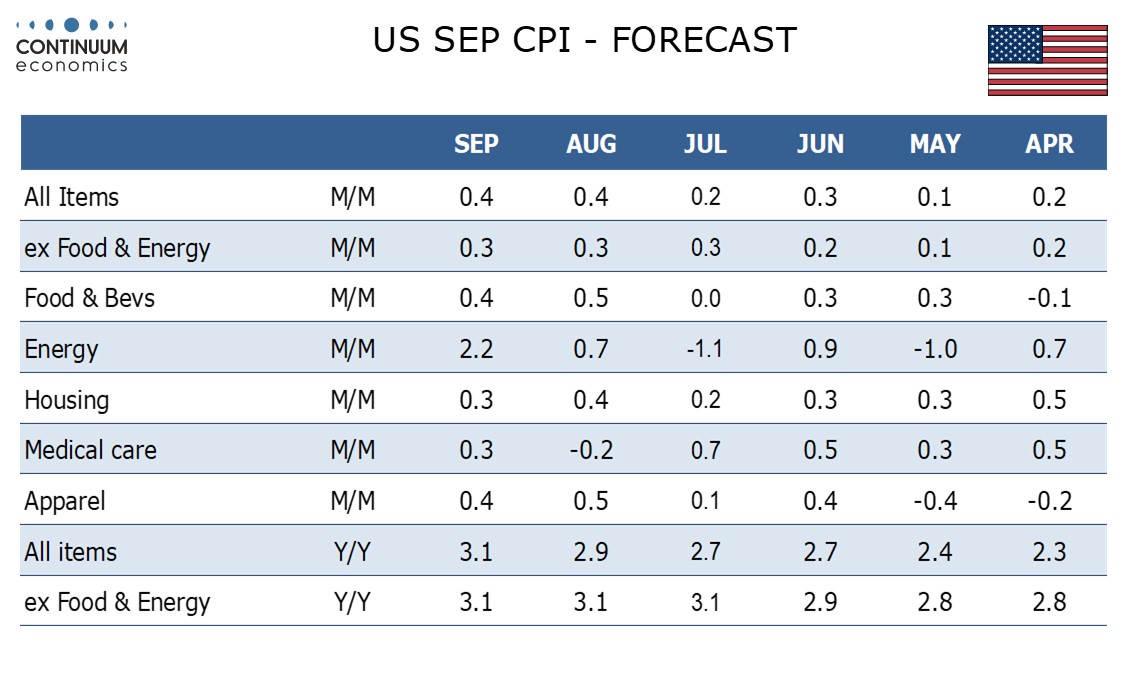This screenshot has width=1134, height=680.
Task: Click the JUN column header
Action: pos(820,144)
